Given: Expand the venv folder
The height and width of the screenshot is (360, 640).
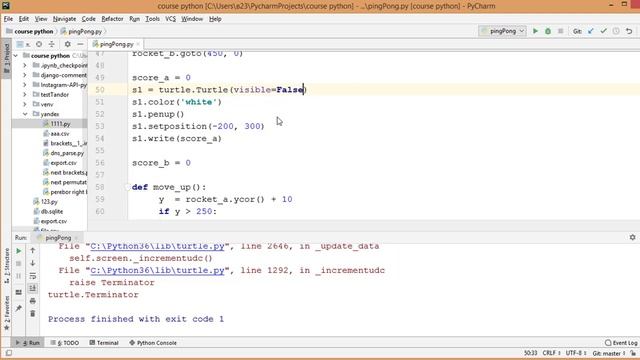Looking at the screenshot, I should (x=24, y=104).
